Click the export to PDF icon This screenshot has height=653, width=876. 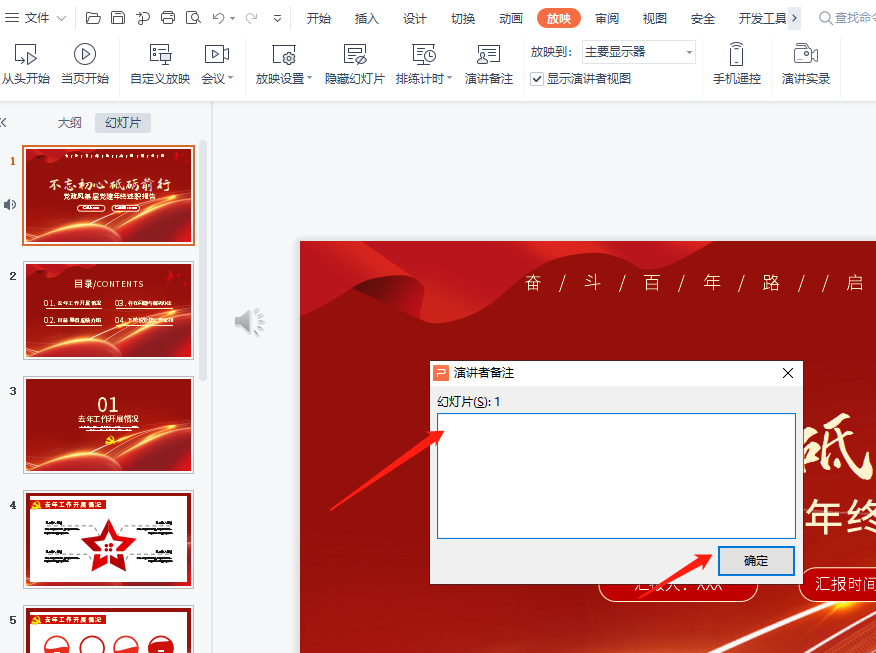[143, 18]
